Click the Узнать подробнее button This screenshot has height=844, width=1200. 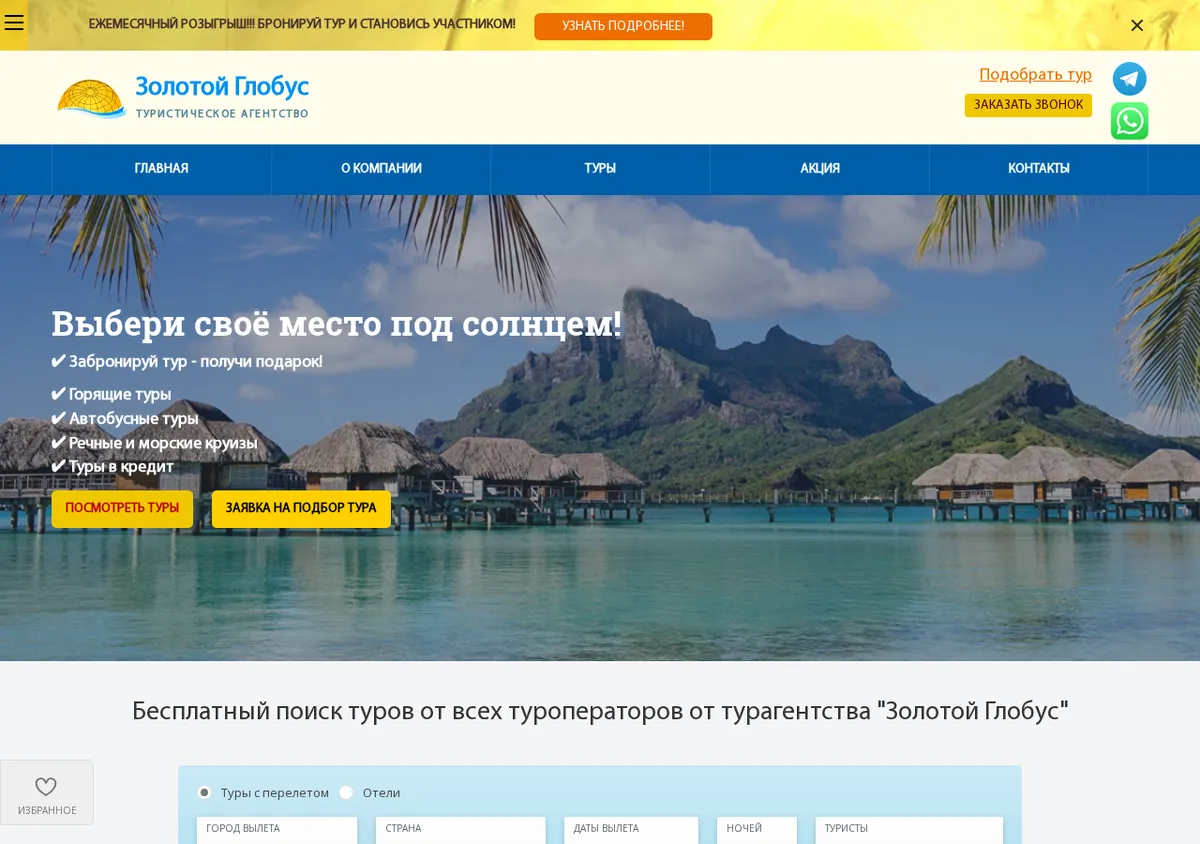point(623,26)
